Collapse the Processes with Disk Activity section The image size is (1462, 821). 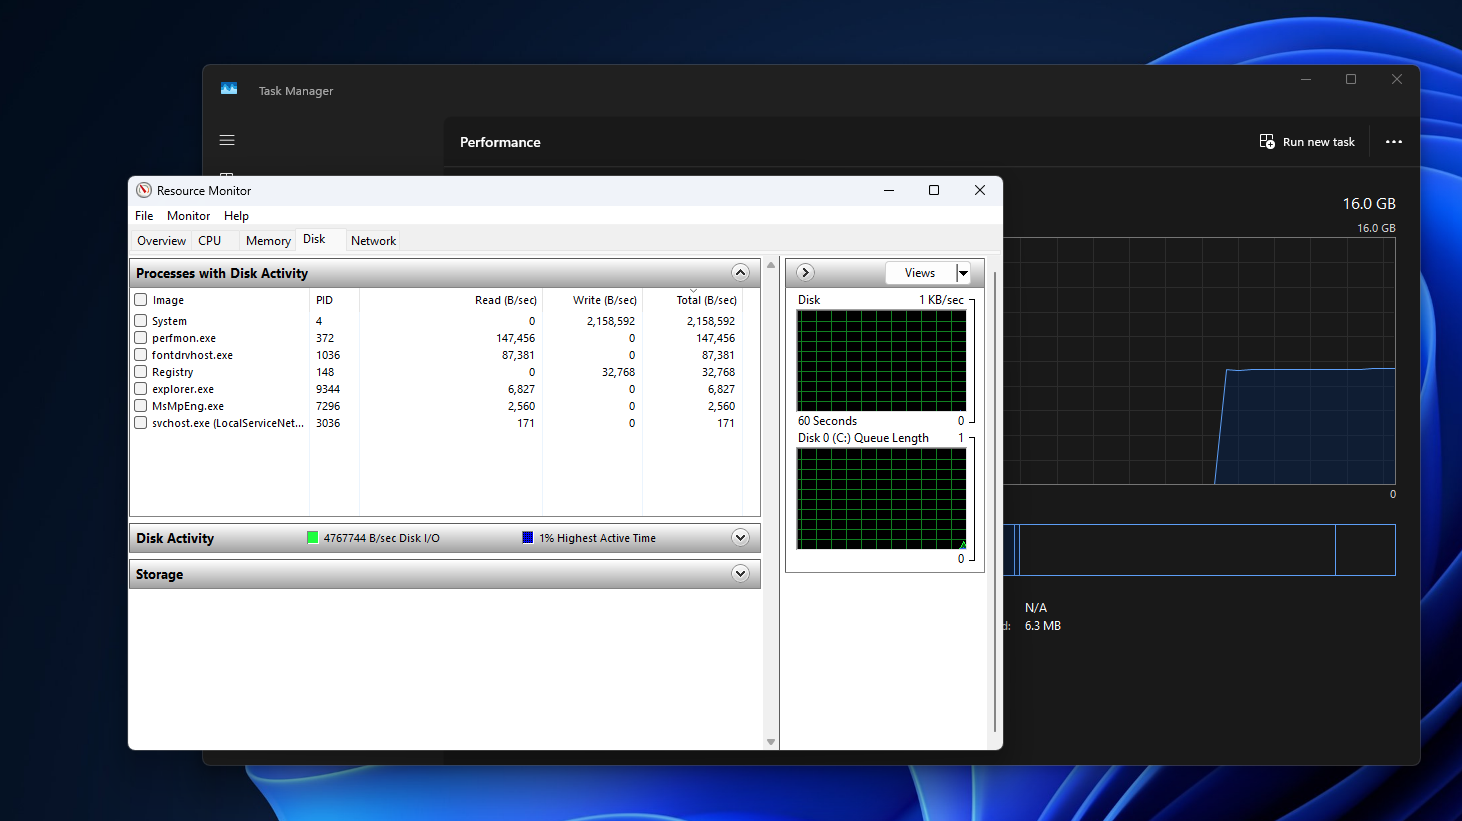pos(740,273)
